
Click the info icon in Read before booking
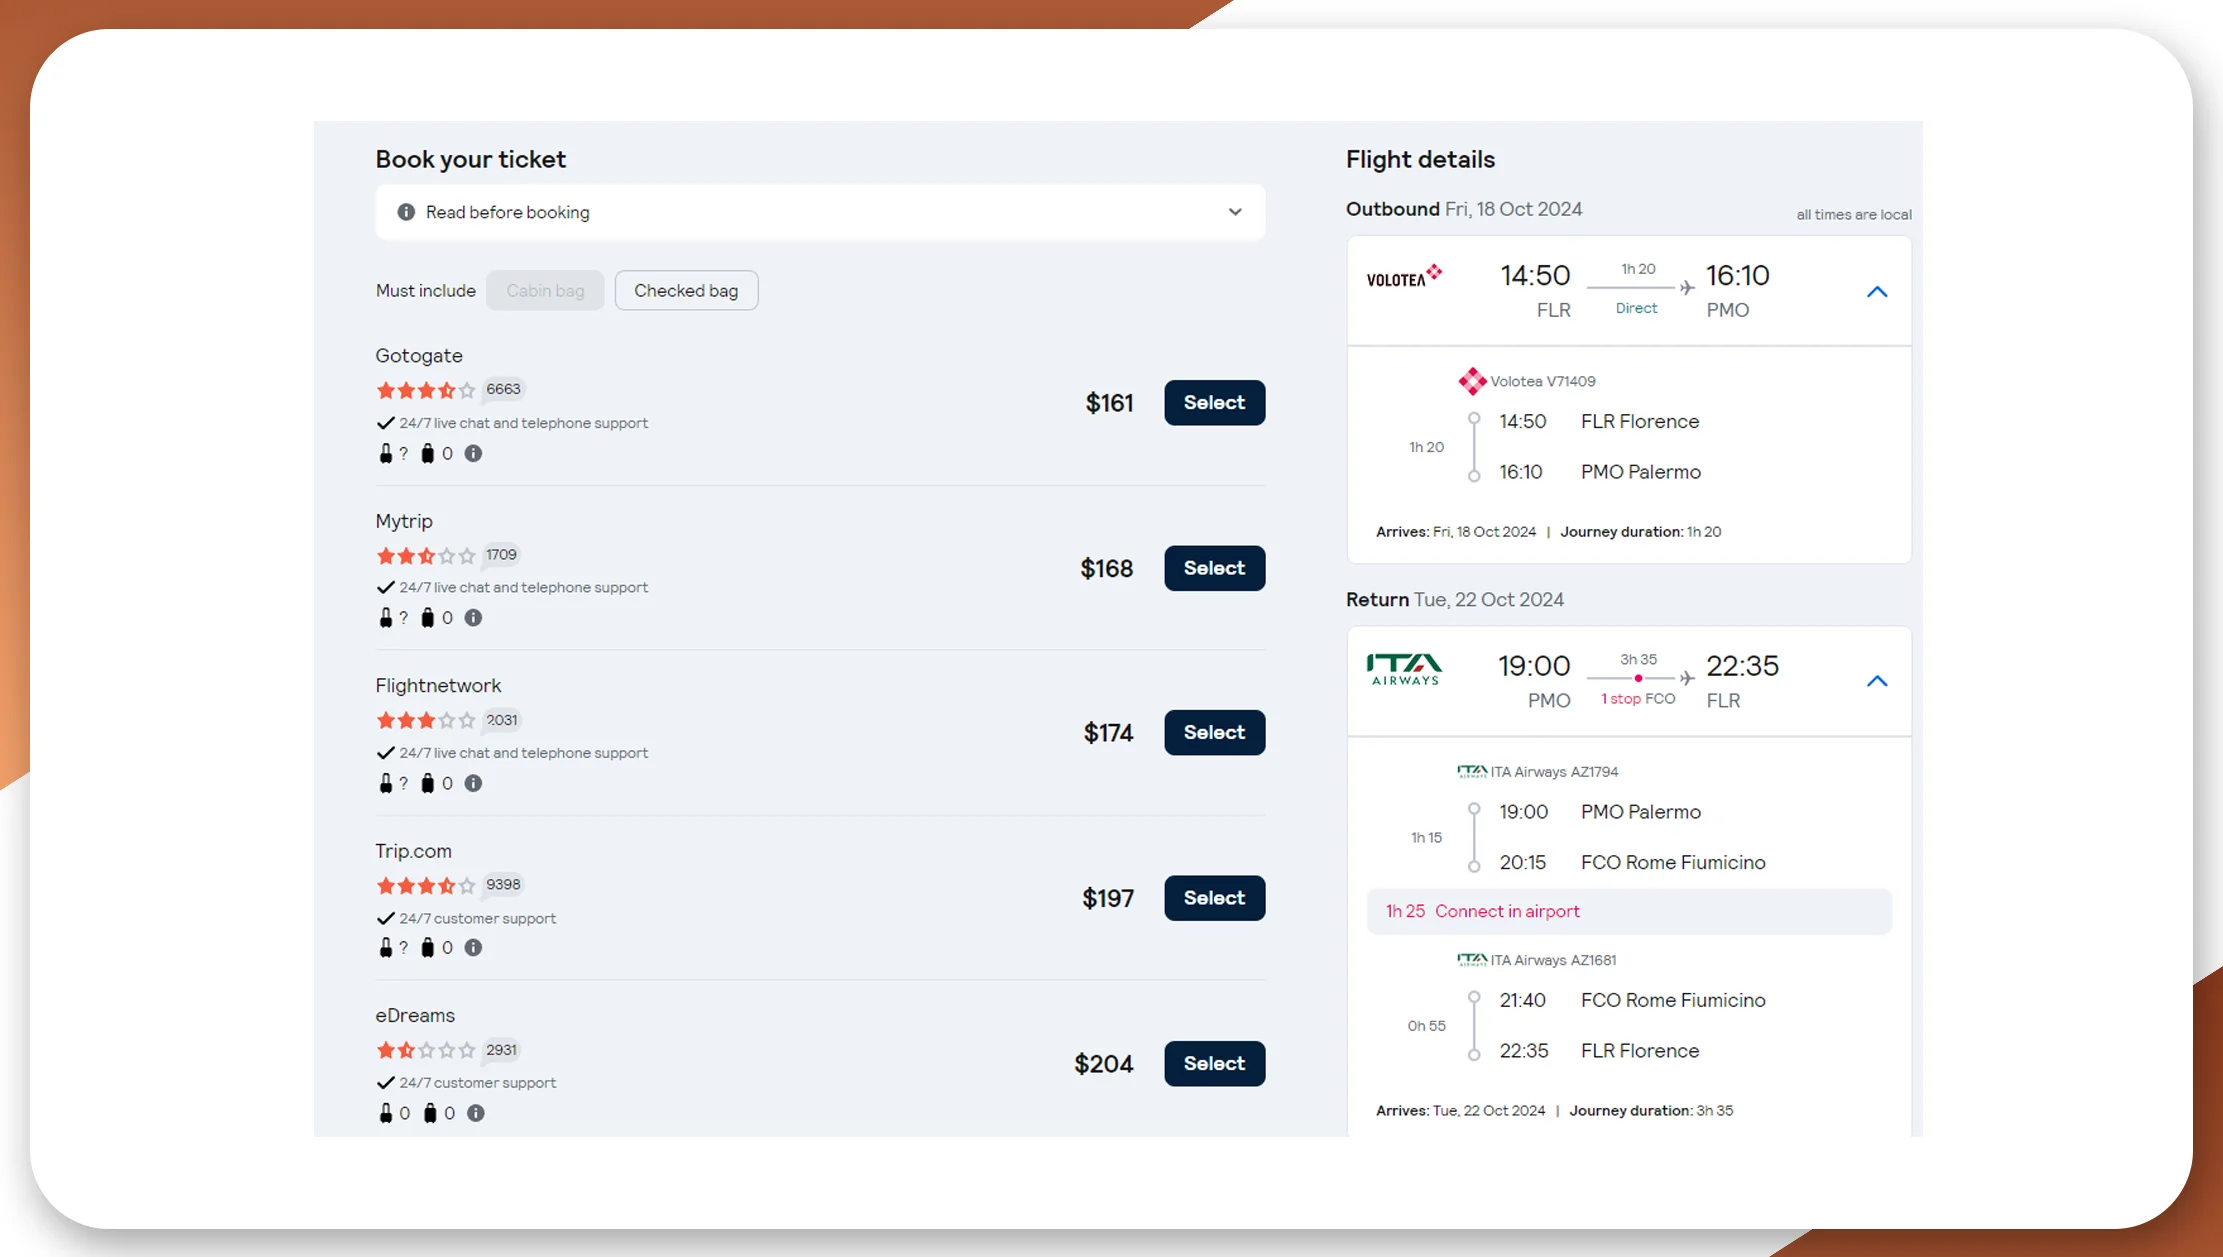[406, 212]
